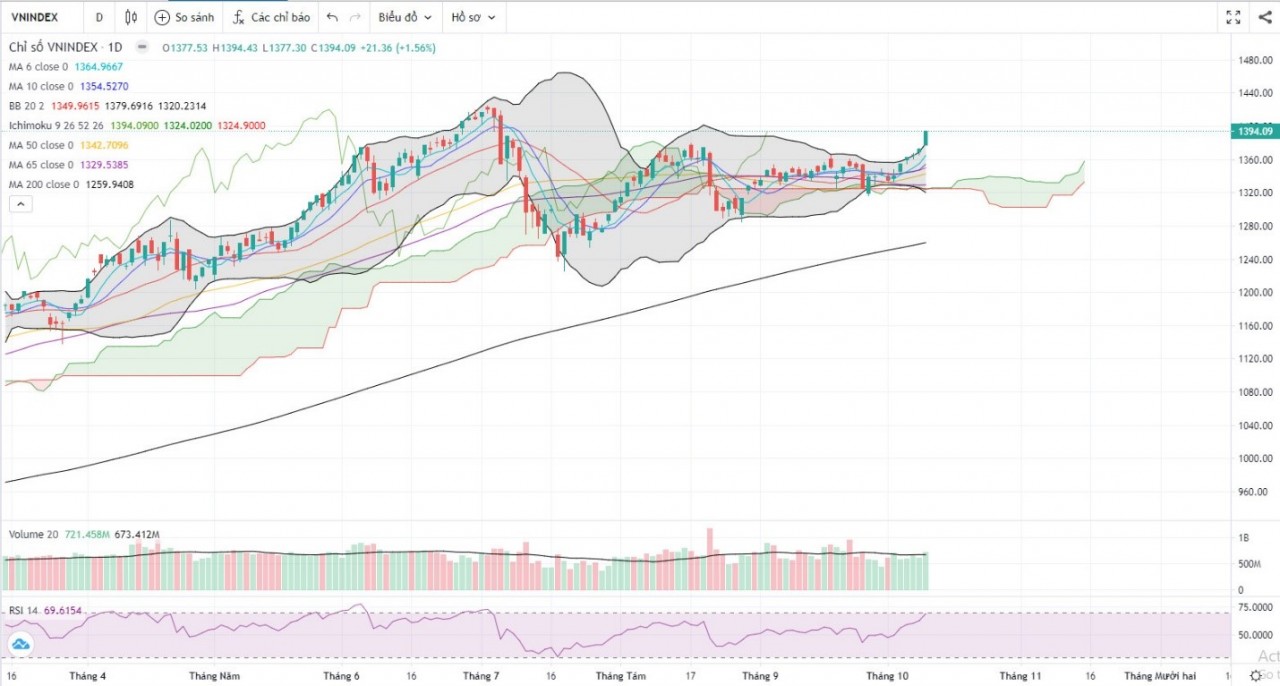Change the D timeframe interval
Screen dimensions: 1280x686
(98, 17)
